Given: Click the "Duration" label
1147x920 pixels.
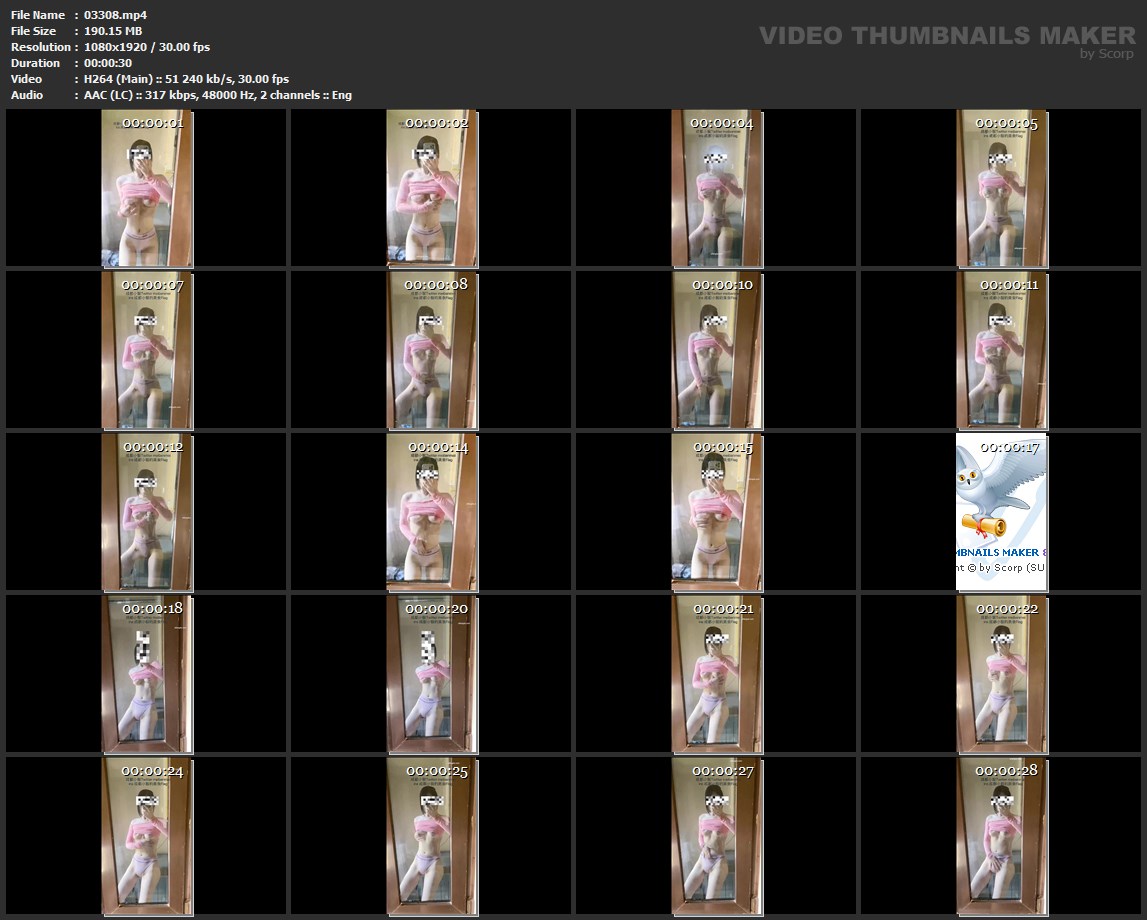Looking at the screenshot, I should (x=35, y=63).
